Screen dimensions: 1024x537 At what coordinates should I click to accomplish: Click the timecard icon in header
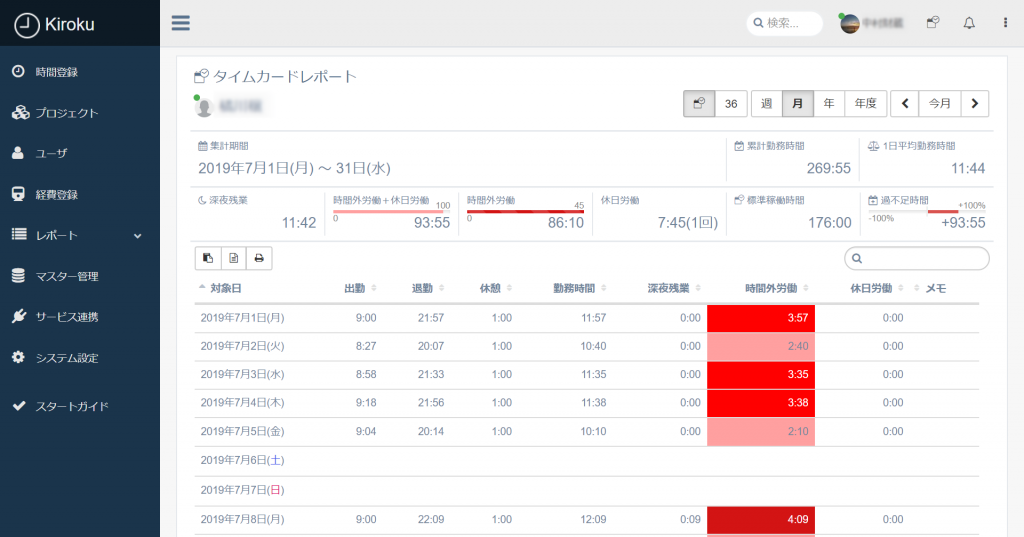pos(933,23)
